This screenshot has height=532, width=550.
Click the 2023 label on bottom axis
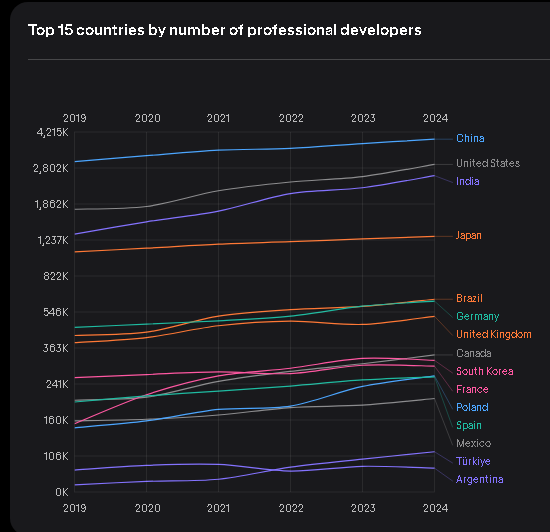coord(363,508)
